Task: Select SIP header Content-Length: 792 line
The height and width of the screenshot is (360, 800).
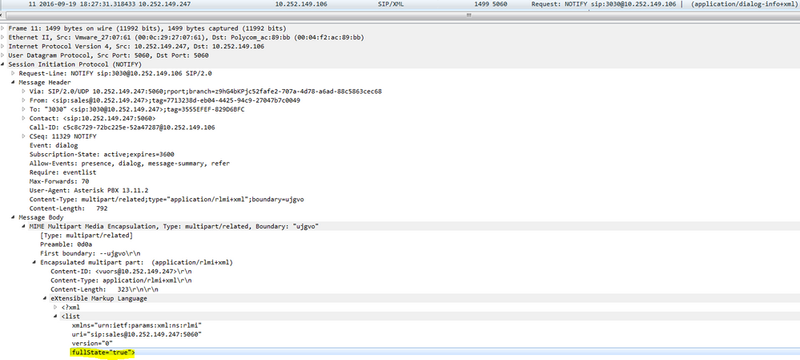Action: [68, 208]
